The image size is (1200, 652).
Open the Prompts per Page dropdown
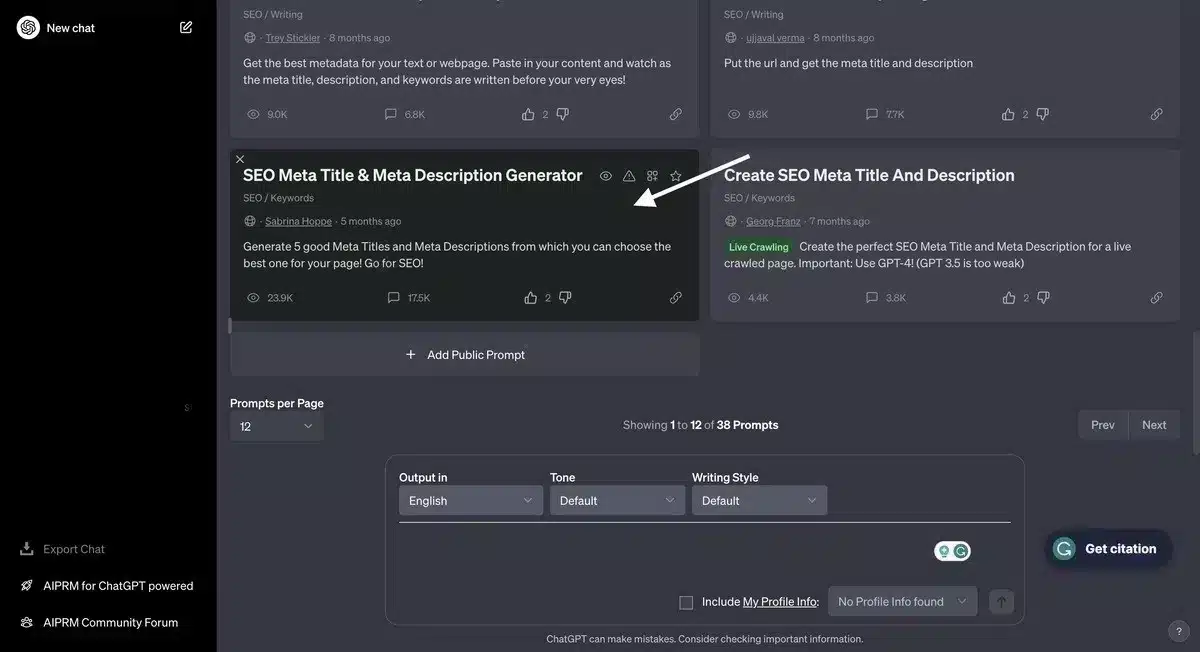click(x=277, y=426)
